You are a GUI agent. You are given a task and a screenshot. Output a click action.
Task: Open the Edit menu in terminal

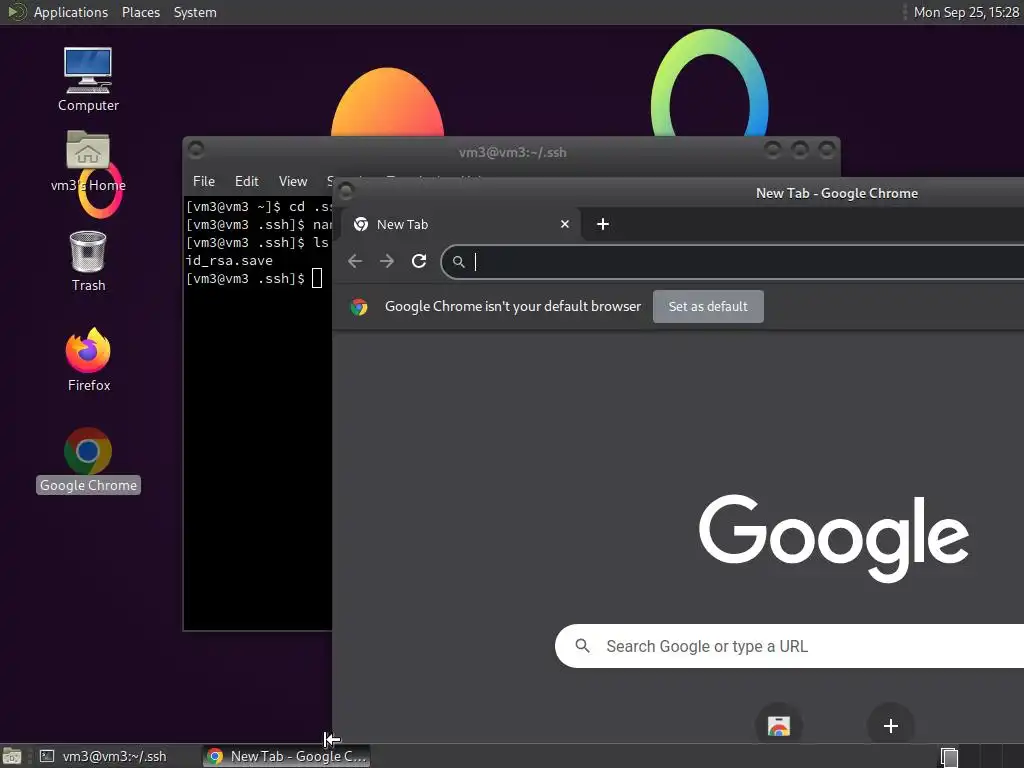pyautogui.click(x=247, y=182)
